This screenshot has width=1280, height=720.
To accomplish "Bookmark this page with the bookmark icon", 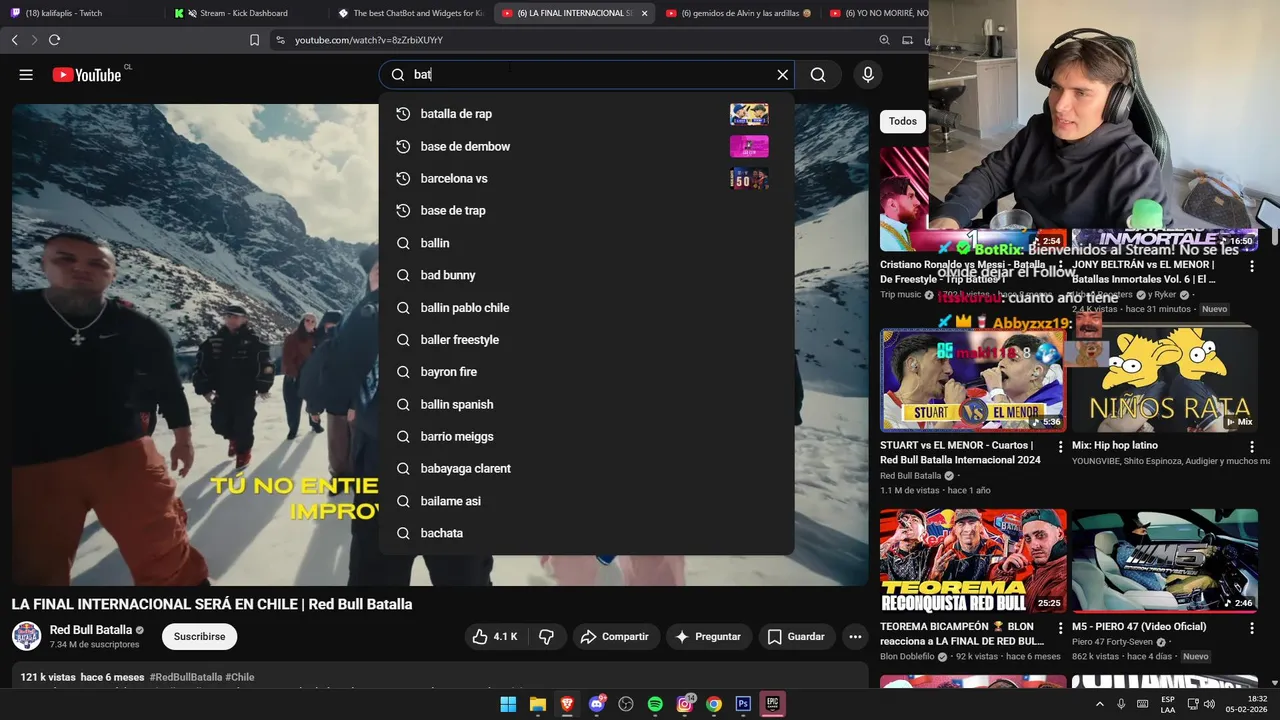I will [254, 40].
